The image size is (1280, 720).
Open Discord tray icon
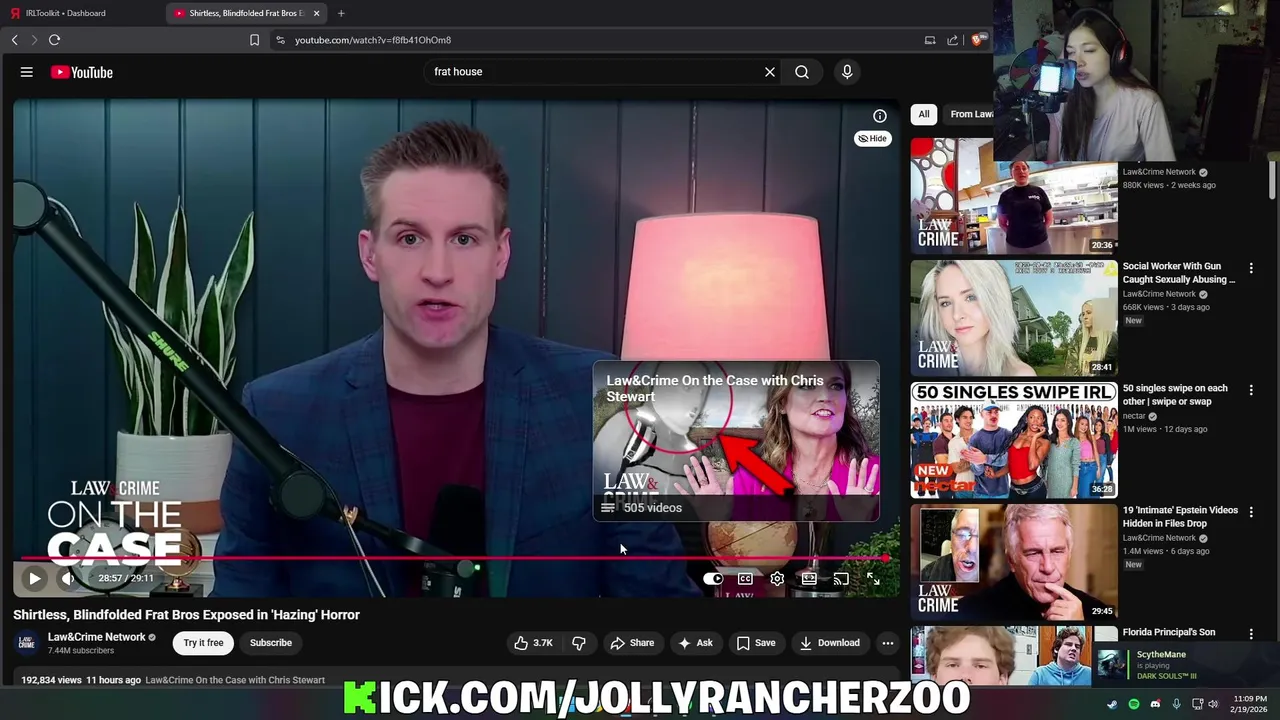[1156, 704]
